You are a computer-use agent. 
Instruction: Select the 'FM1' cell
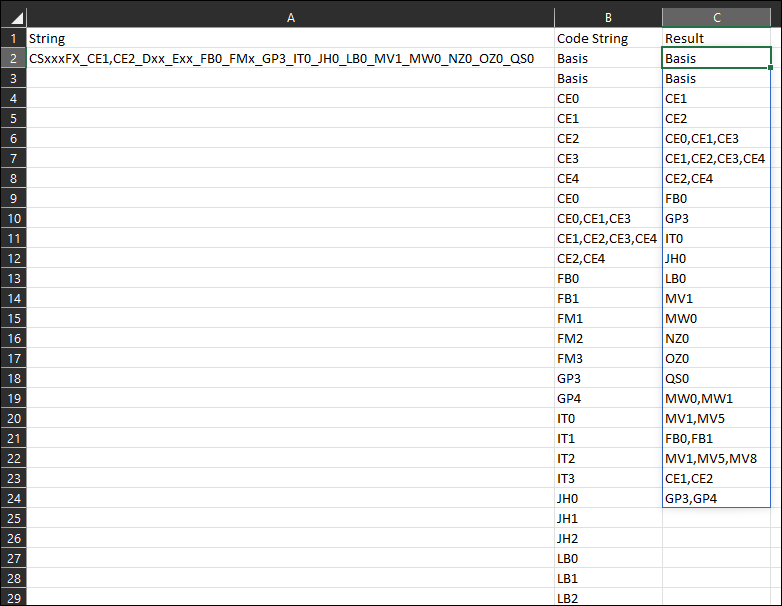point(608,318)
